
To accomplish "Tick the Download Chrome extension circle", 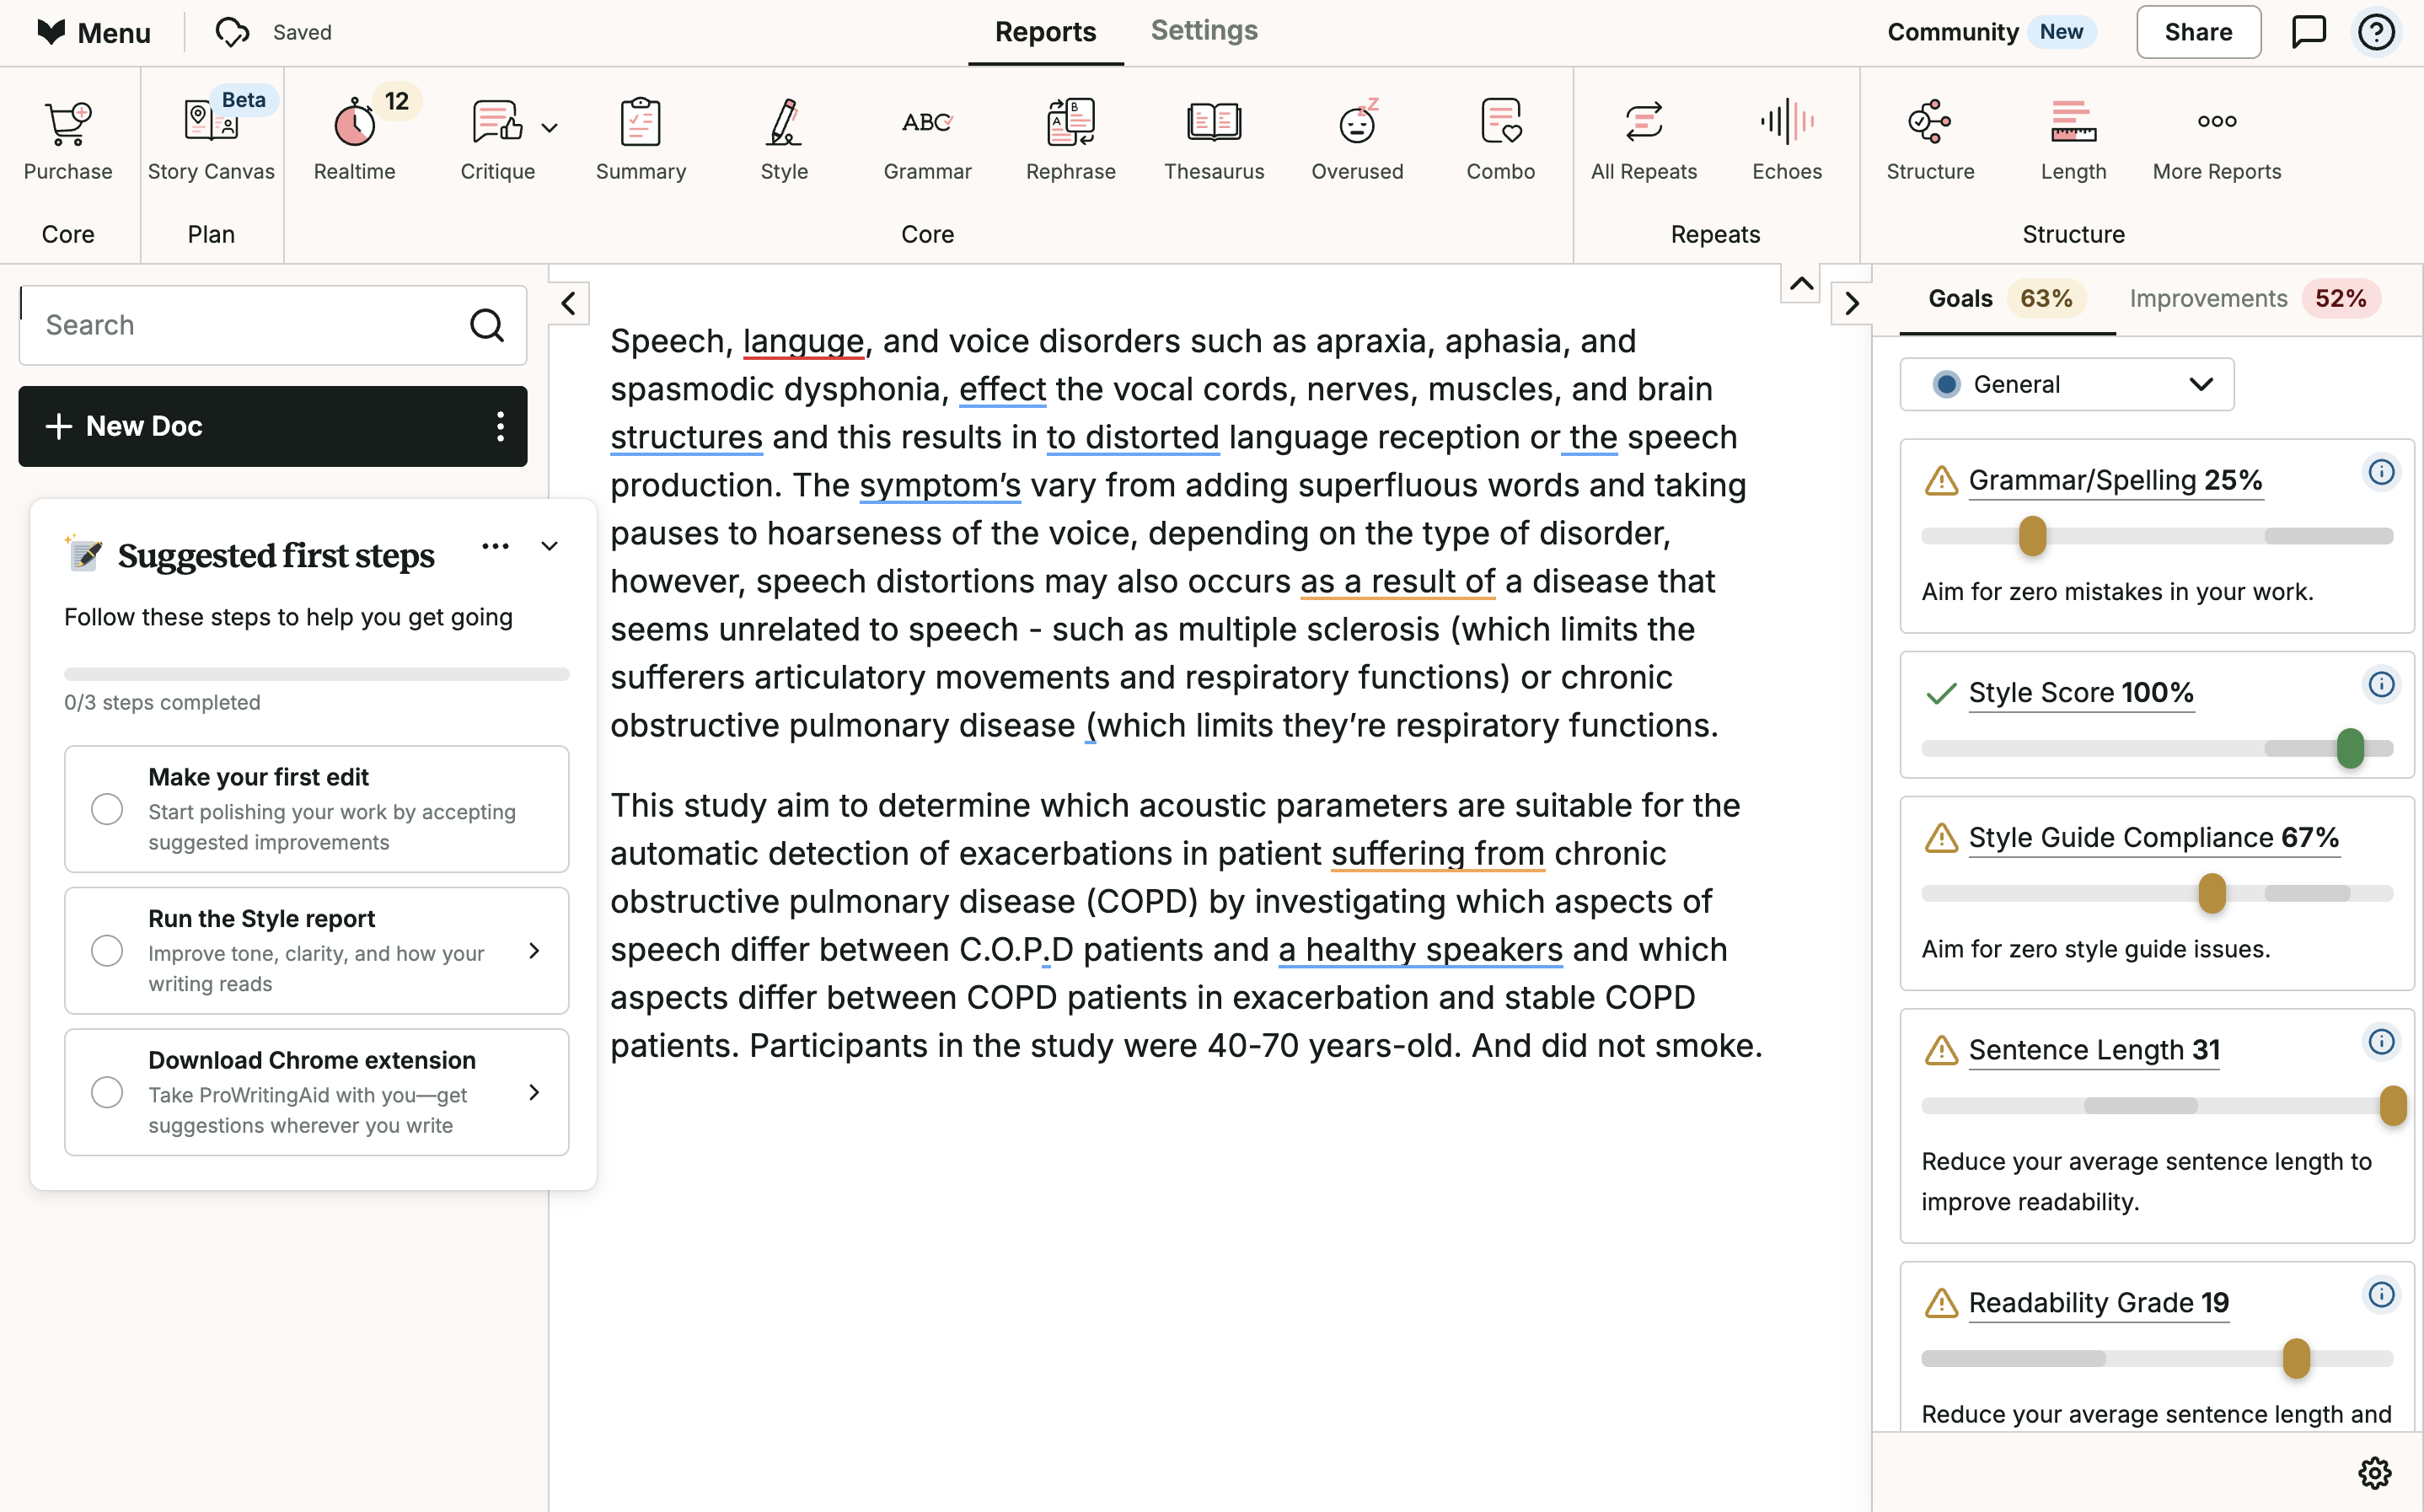I will click(107, 1092).
